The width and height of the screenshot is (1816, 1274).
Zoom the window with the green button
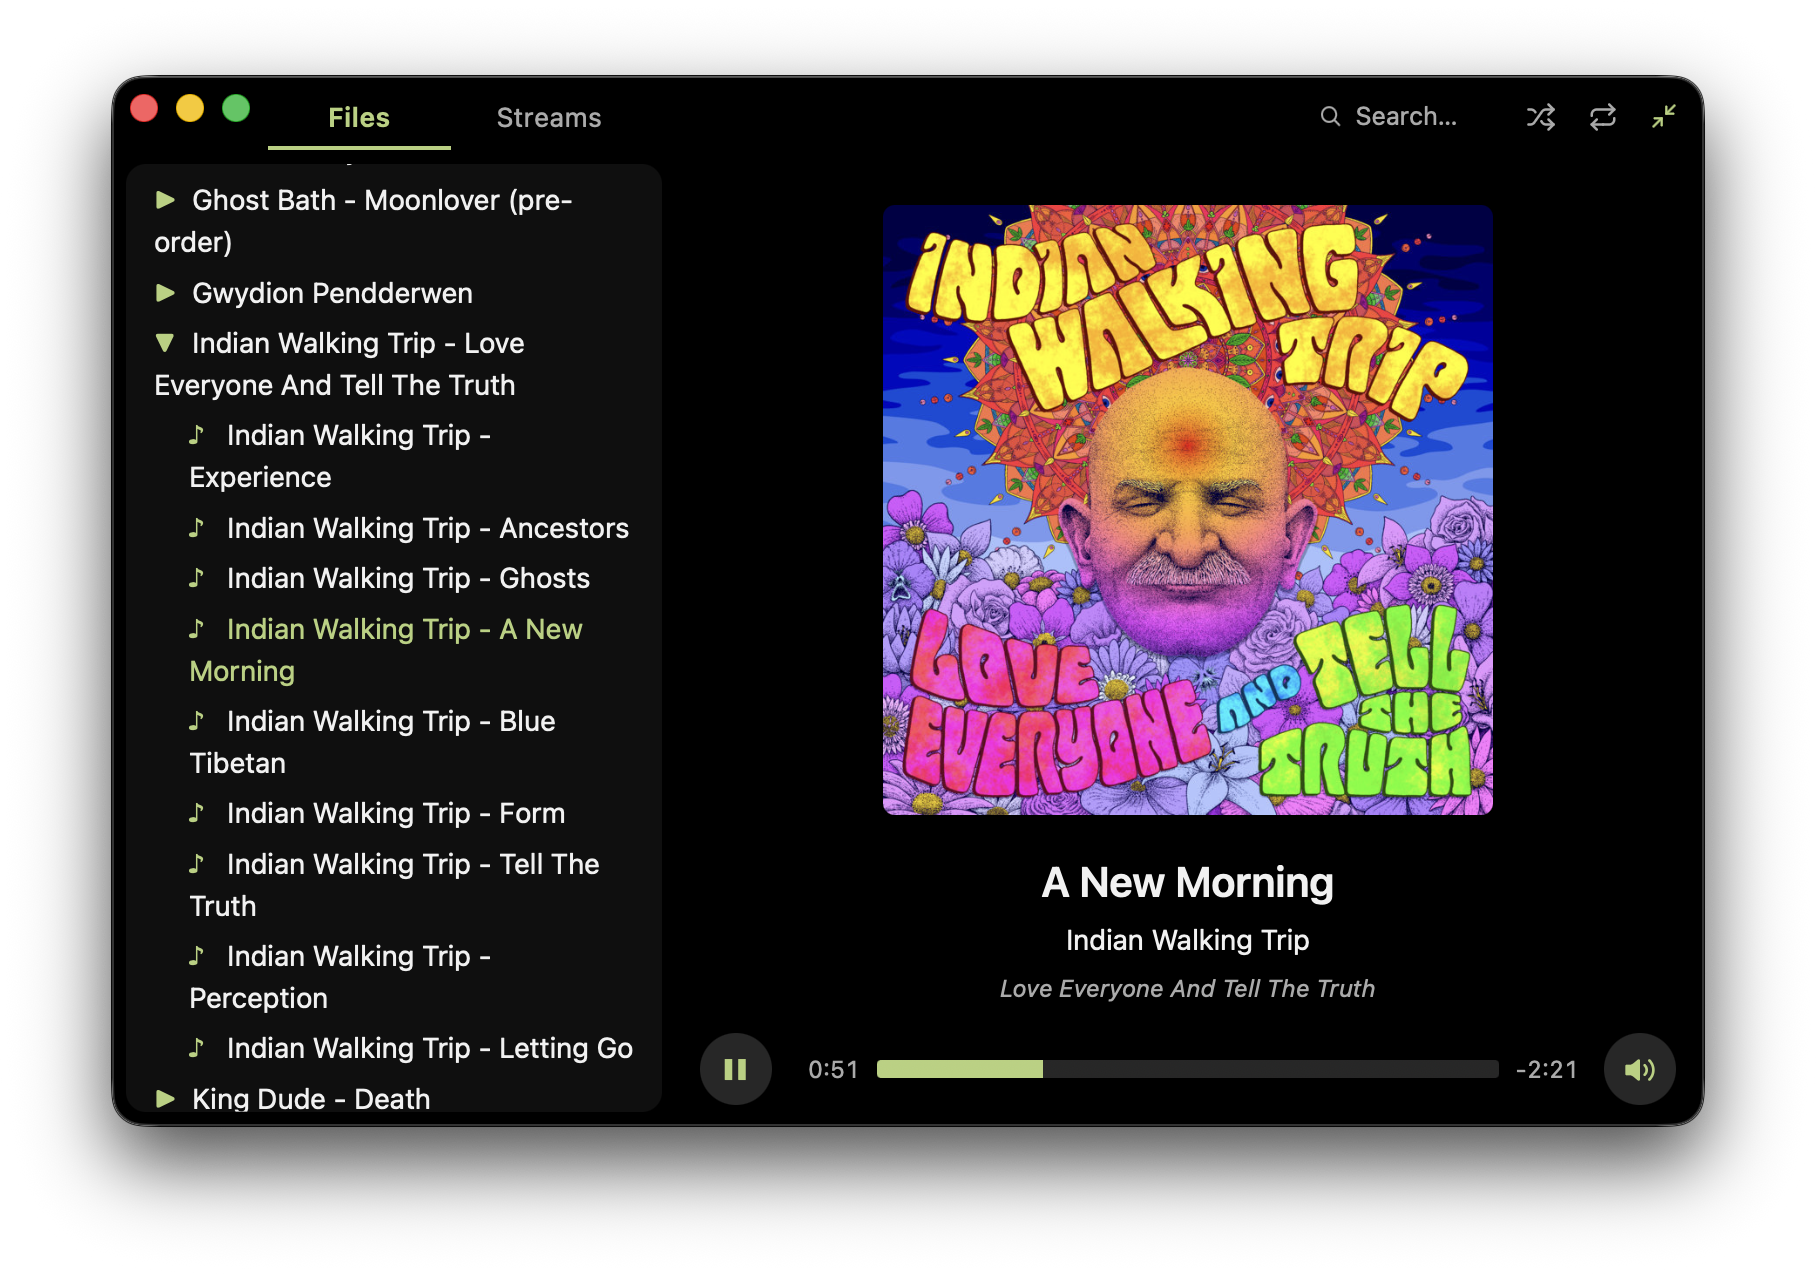tap(236, 108)
